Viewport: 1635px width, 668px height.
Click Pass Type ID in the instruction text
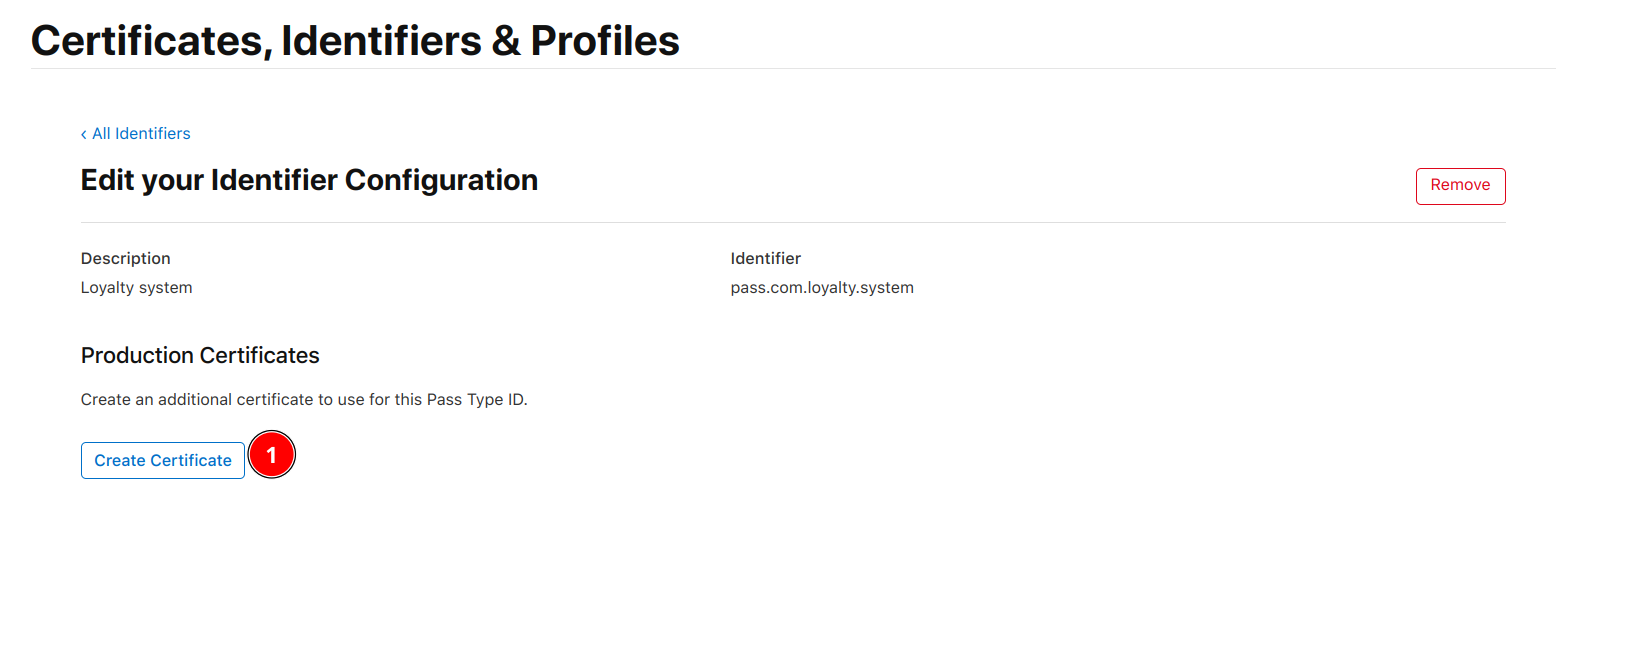tap(475, 400)
